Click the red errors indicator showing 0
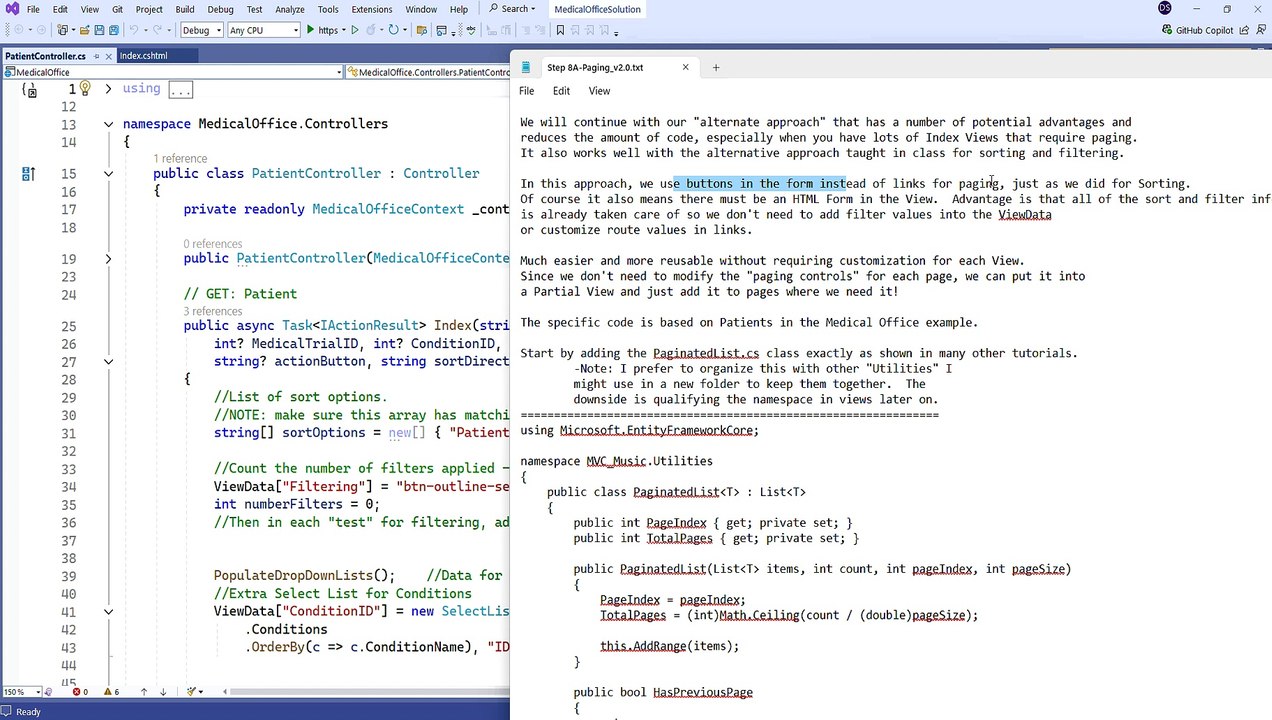The image size is (1272, 720). 80,692
